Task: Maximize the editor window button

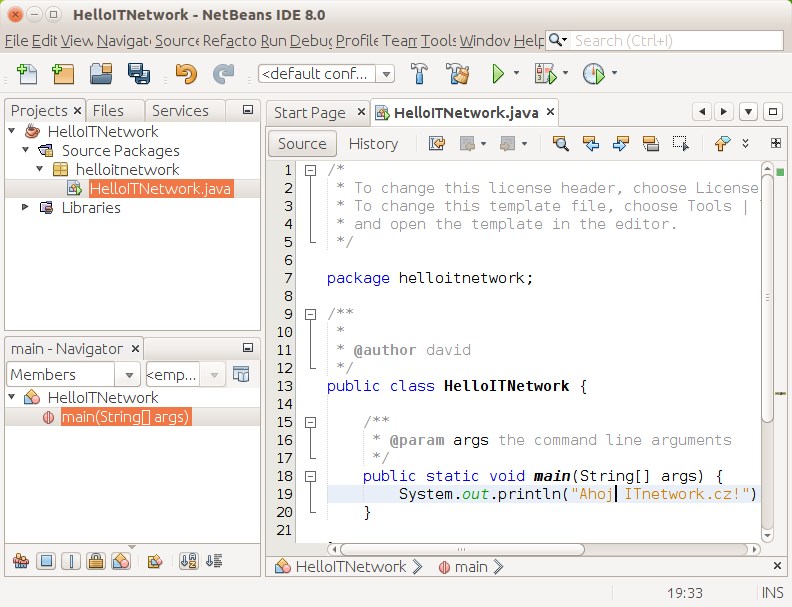Action: point(773,111)
